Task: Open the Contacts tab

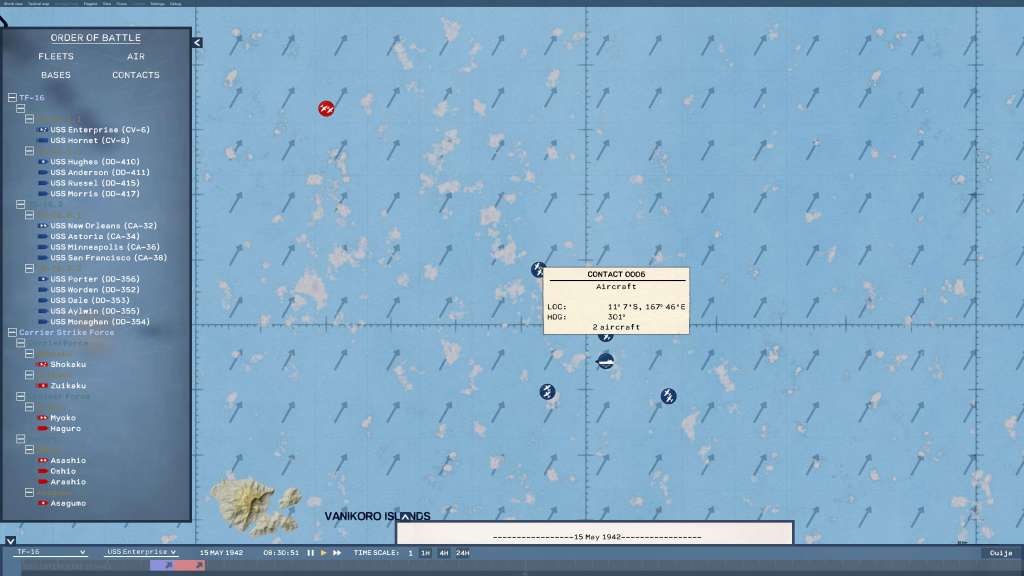Action: (x=136, y=75)
